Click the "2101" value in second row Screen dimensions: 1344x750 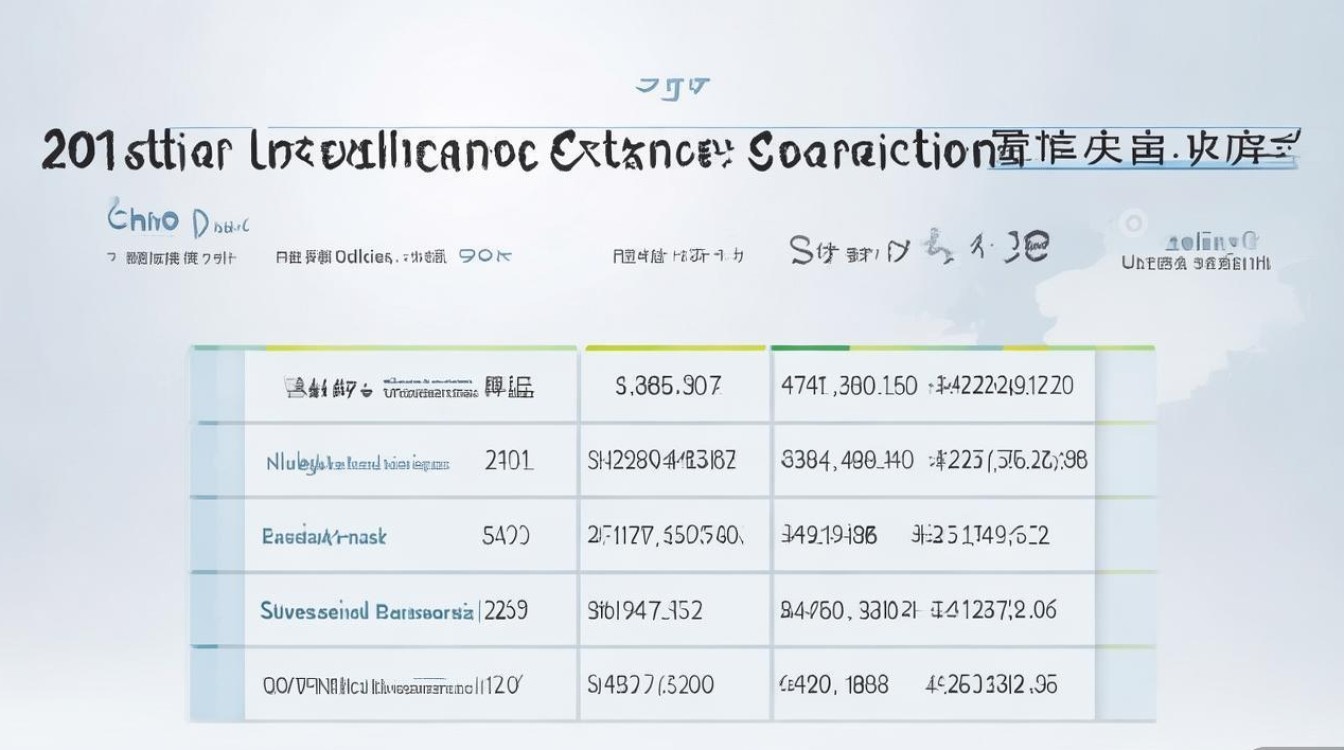pyautogui.click(x=508, y=461)
